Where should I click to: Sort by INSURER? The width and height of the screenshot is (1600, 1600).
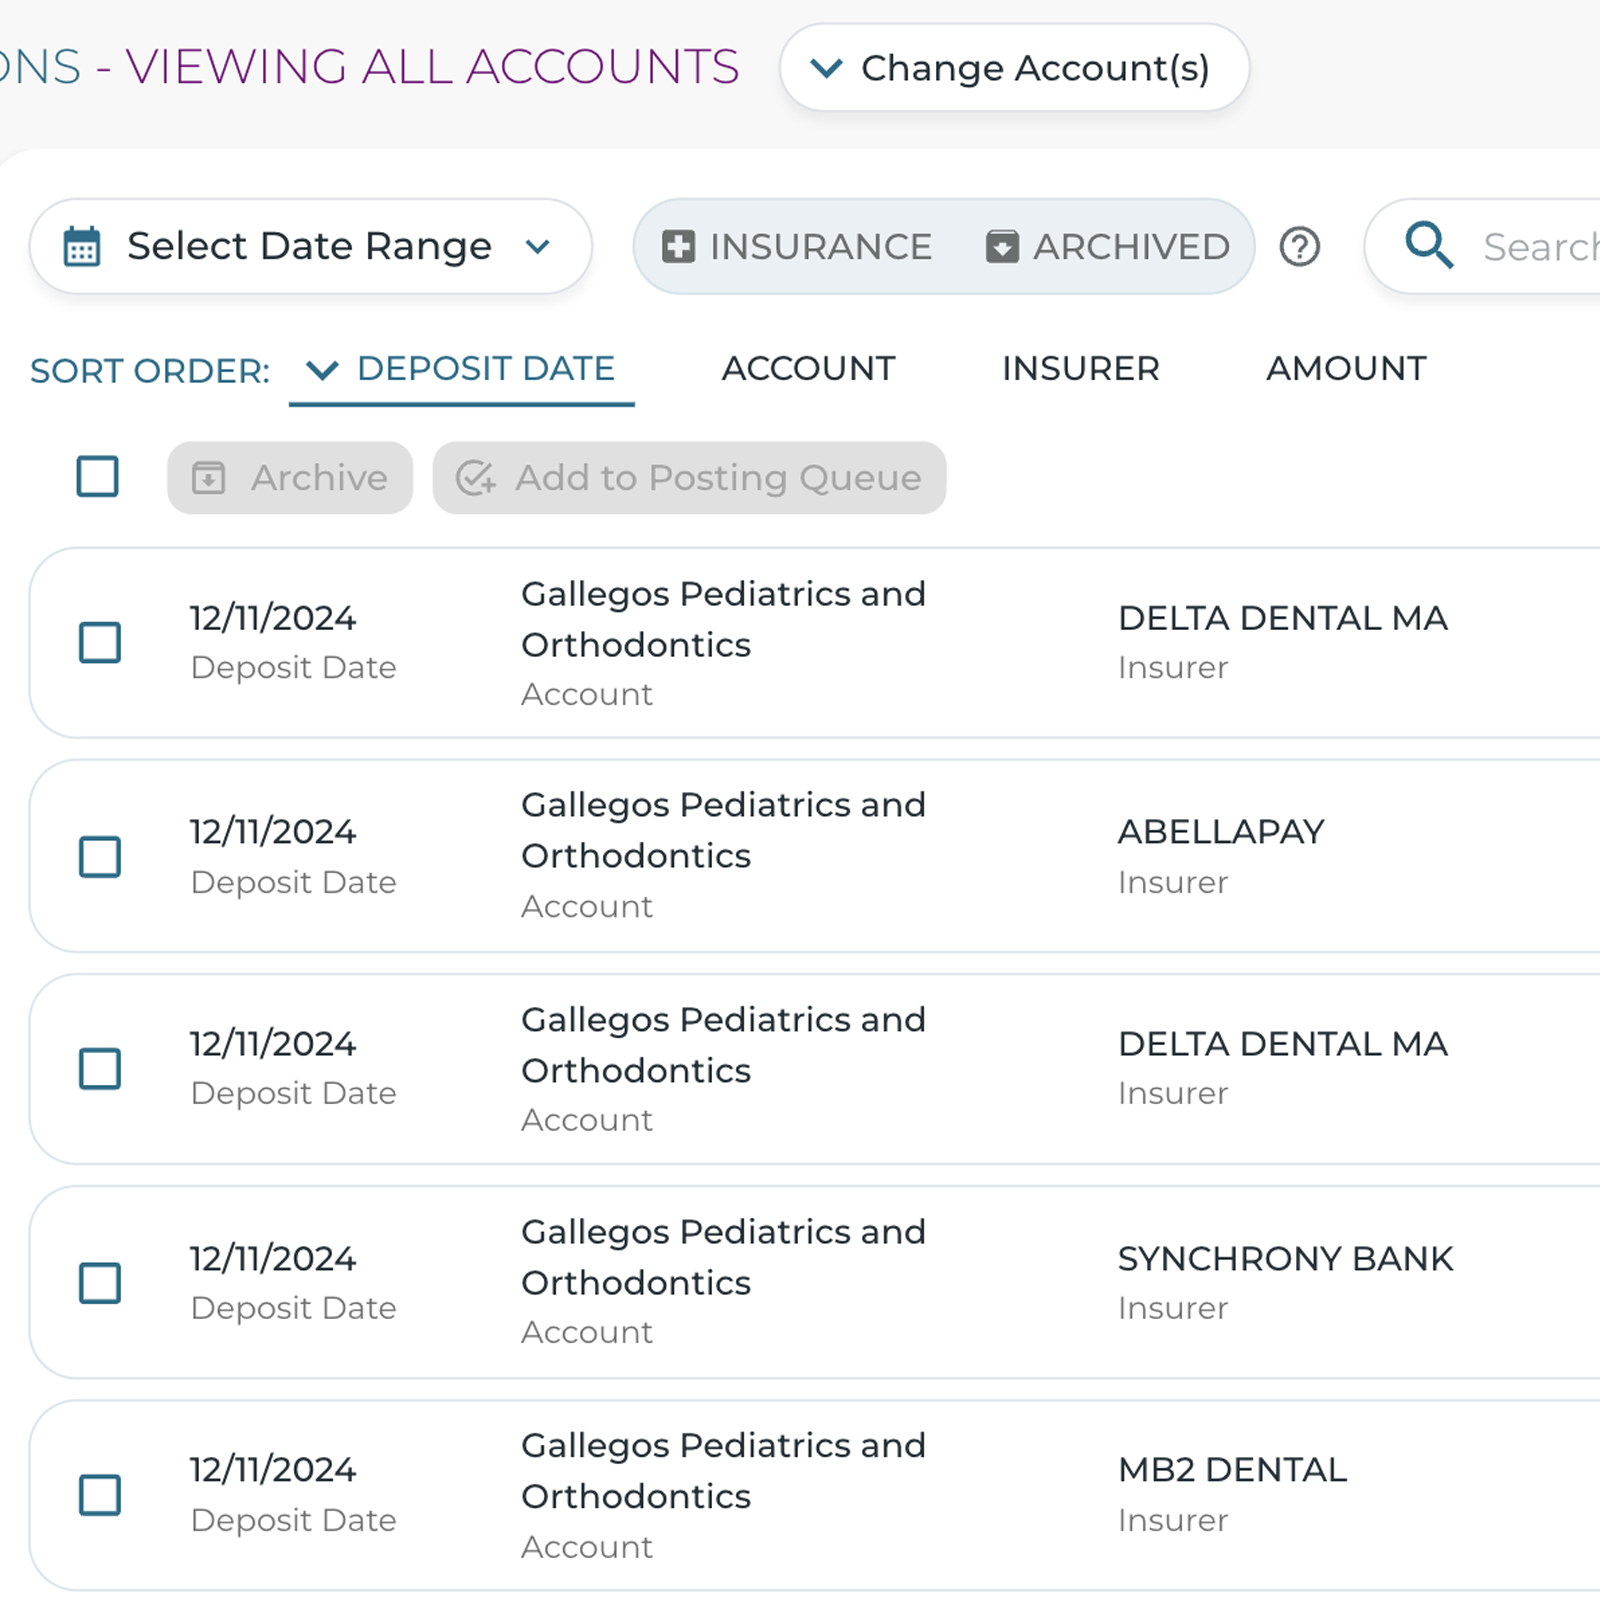point(1080,369)
